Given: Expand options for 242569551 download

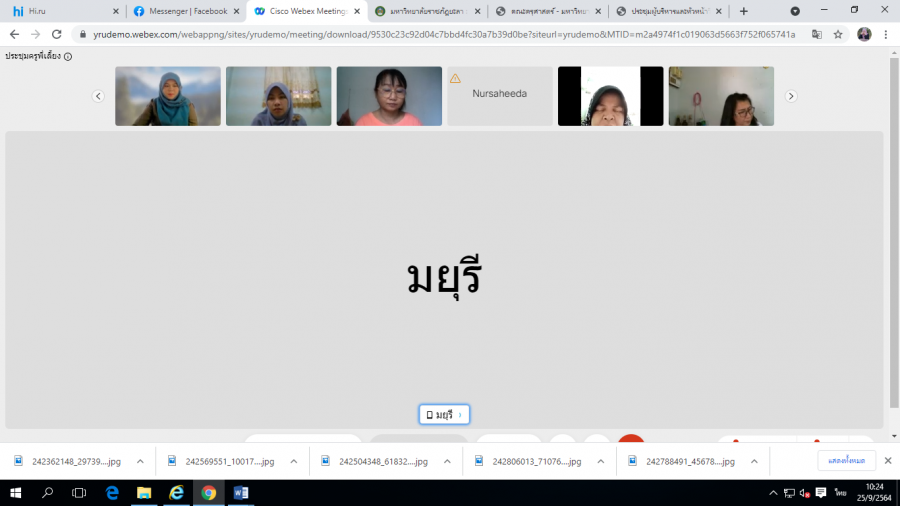Looking at the screenshot, I should tap(293, 461).
